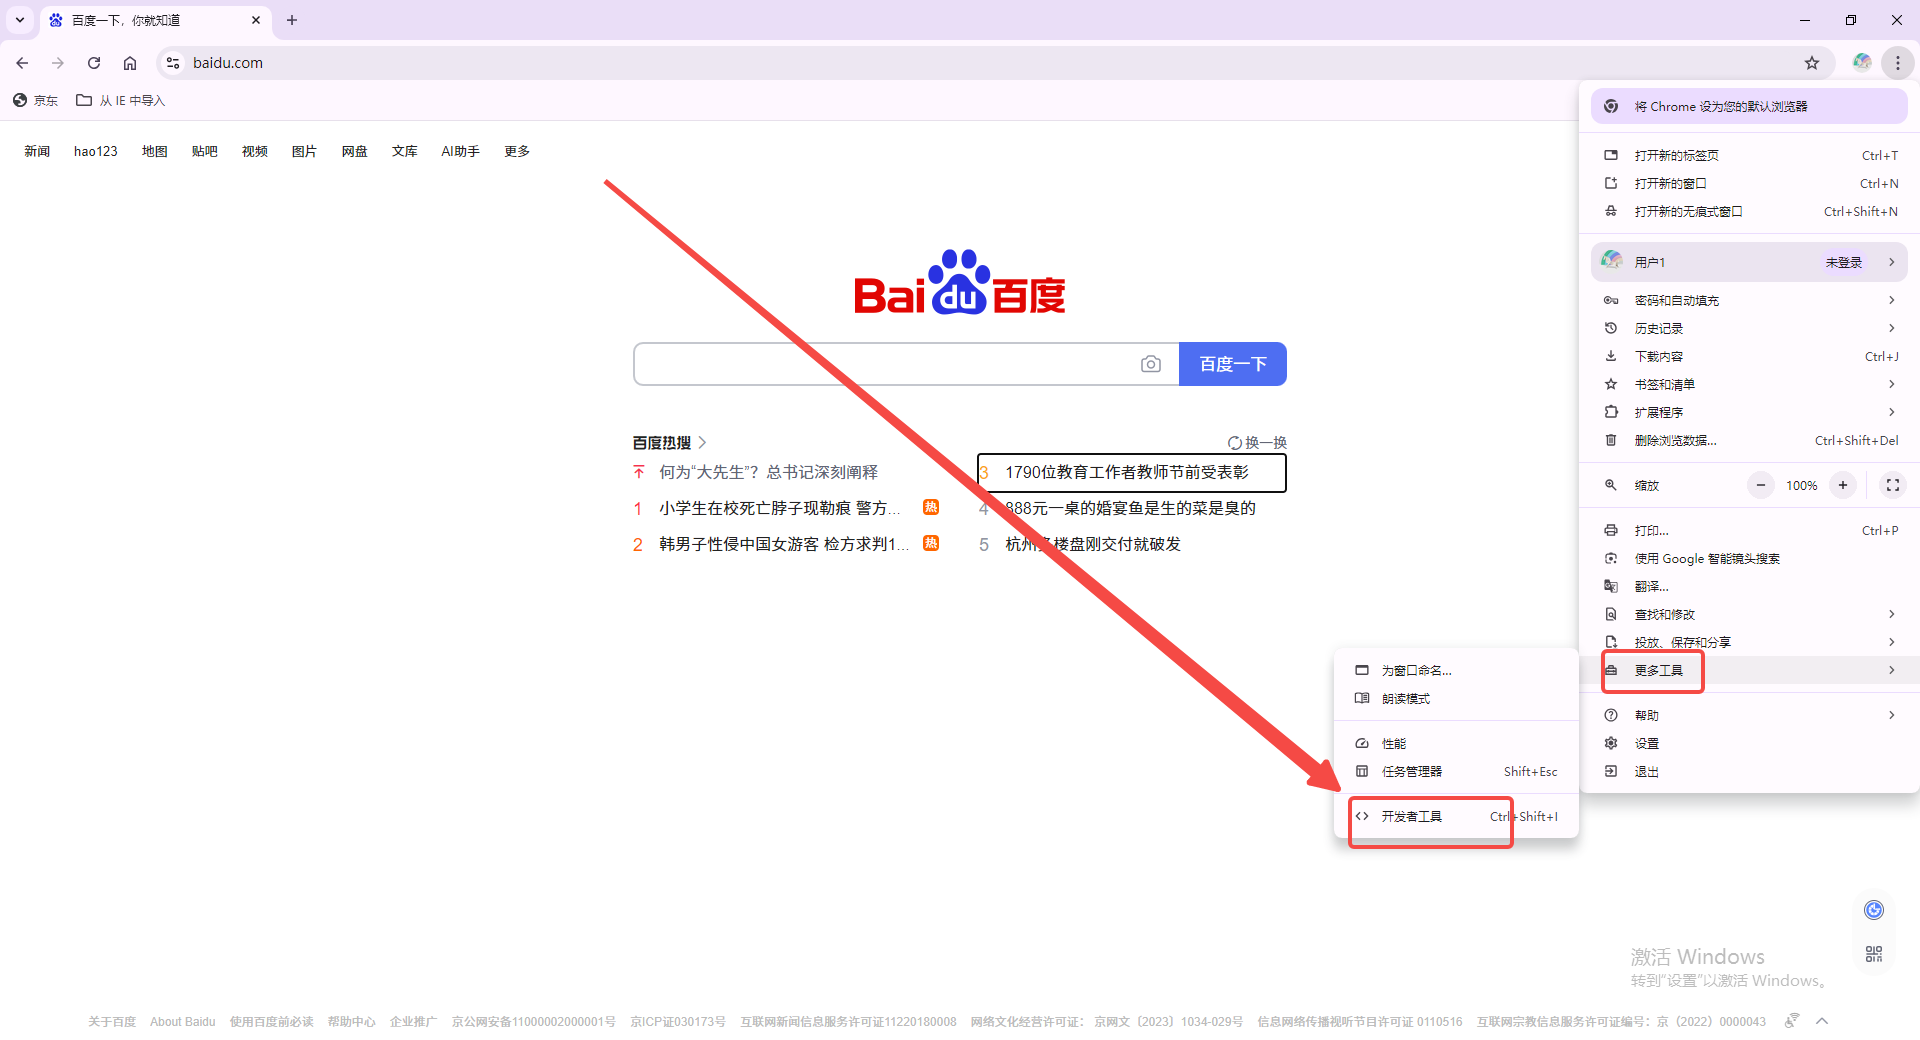This screenshot has height=1040, width=1920.
Task: Click the camera image search icon
Action: pos(1151,364)
